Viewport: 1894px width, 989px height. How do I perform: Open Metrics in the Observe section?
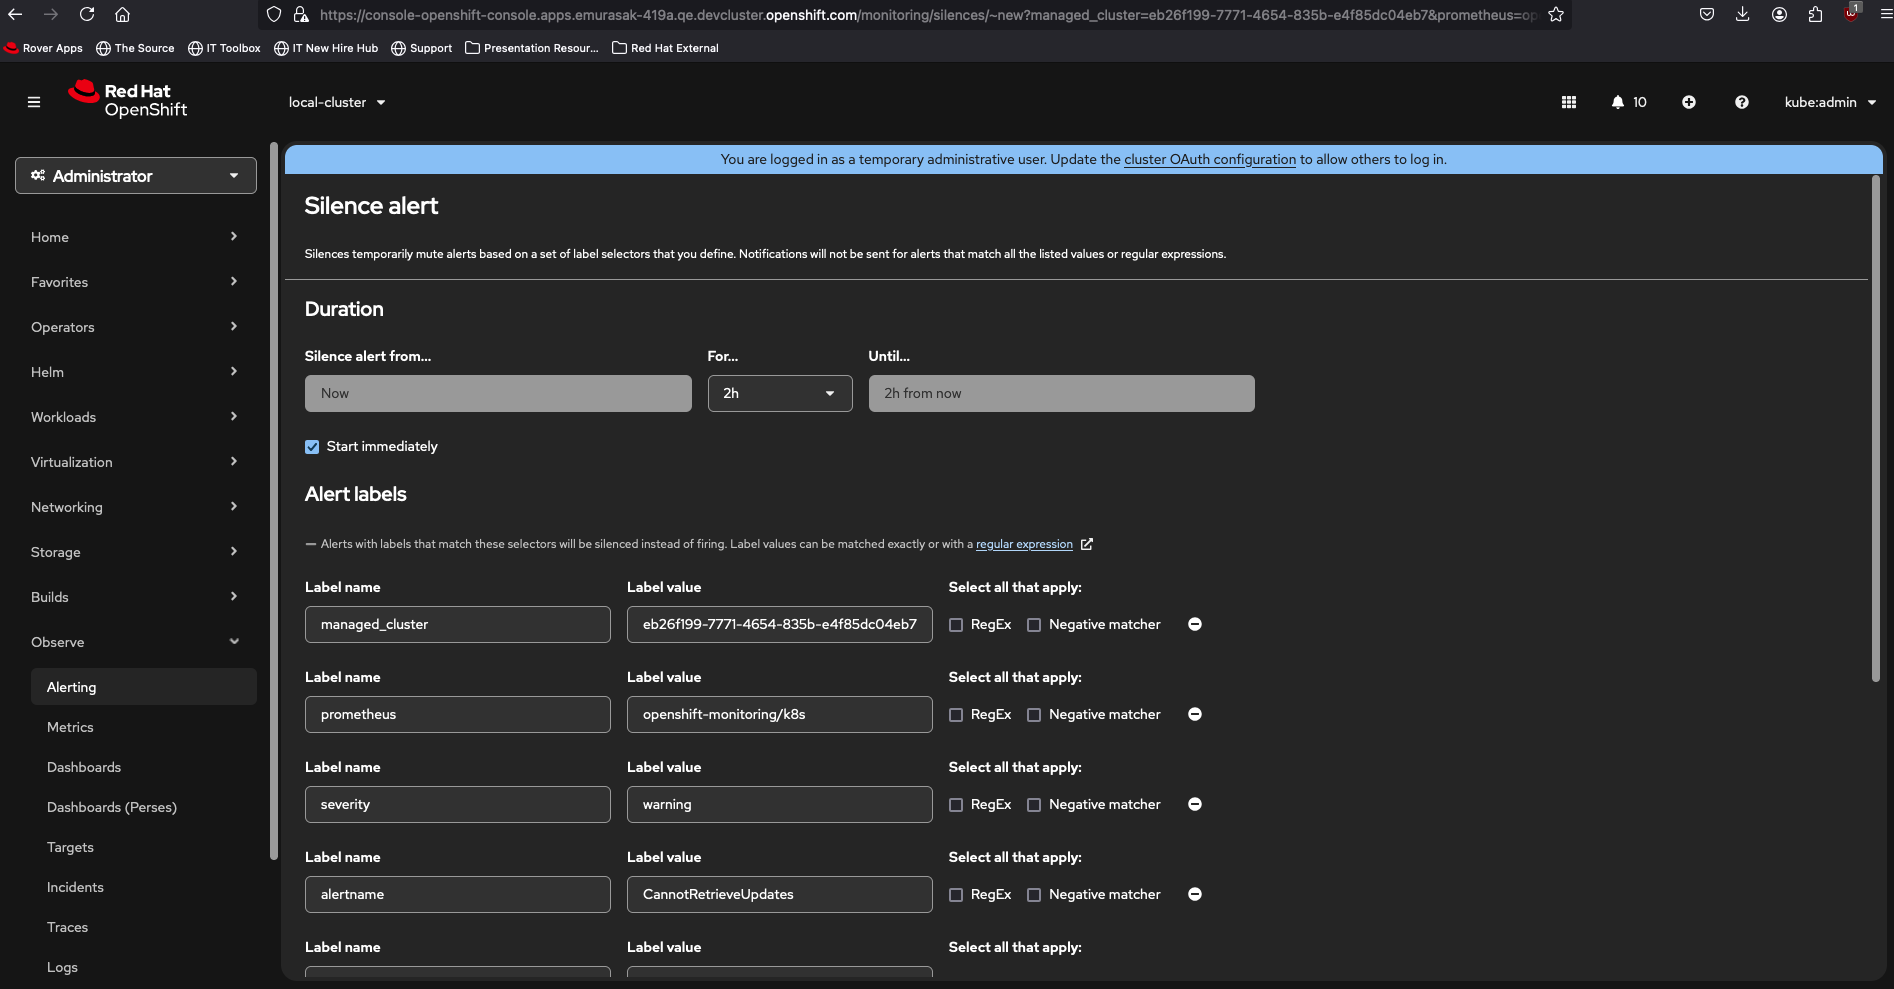[x=70, y=727]
